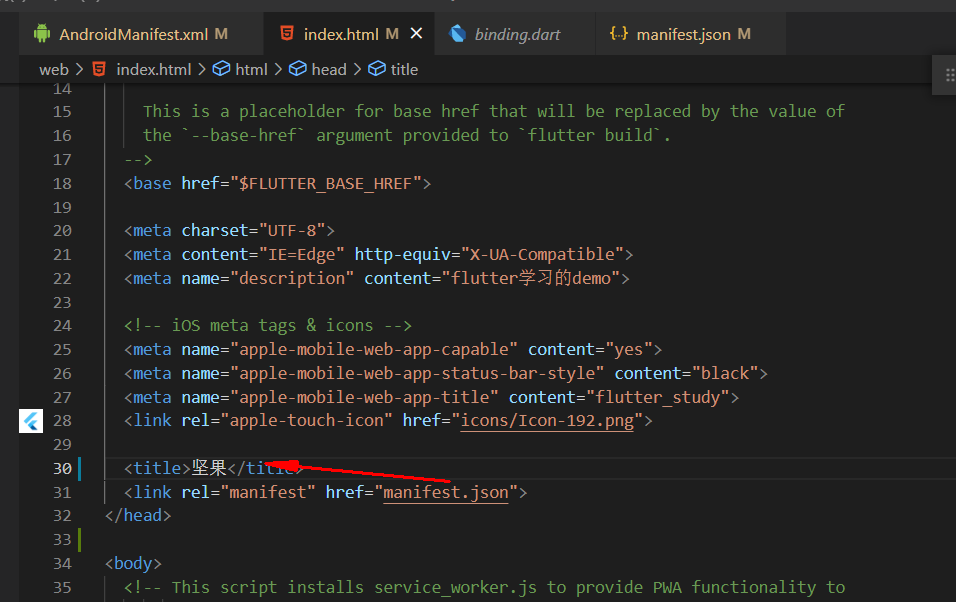The width and height of the screenshot is (956, 602).
Task: Click the "flutter学习的demo" content value
Action: pos(530,278)
